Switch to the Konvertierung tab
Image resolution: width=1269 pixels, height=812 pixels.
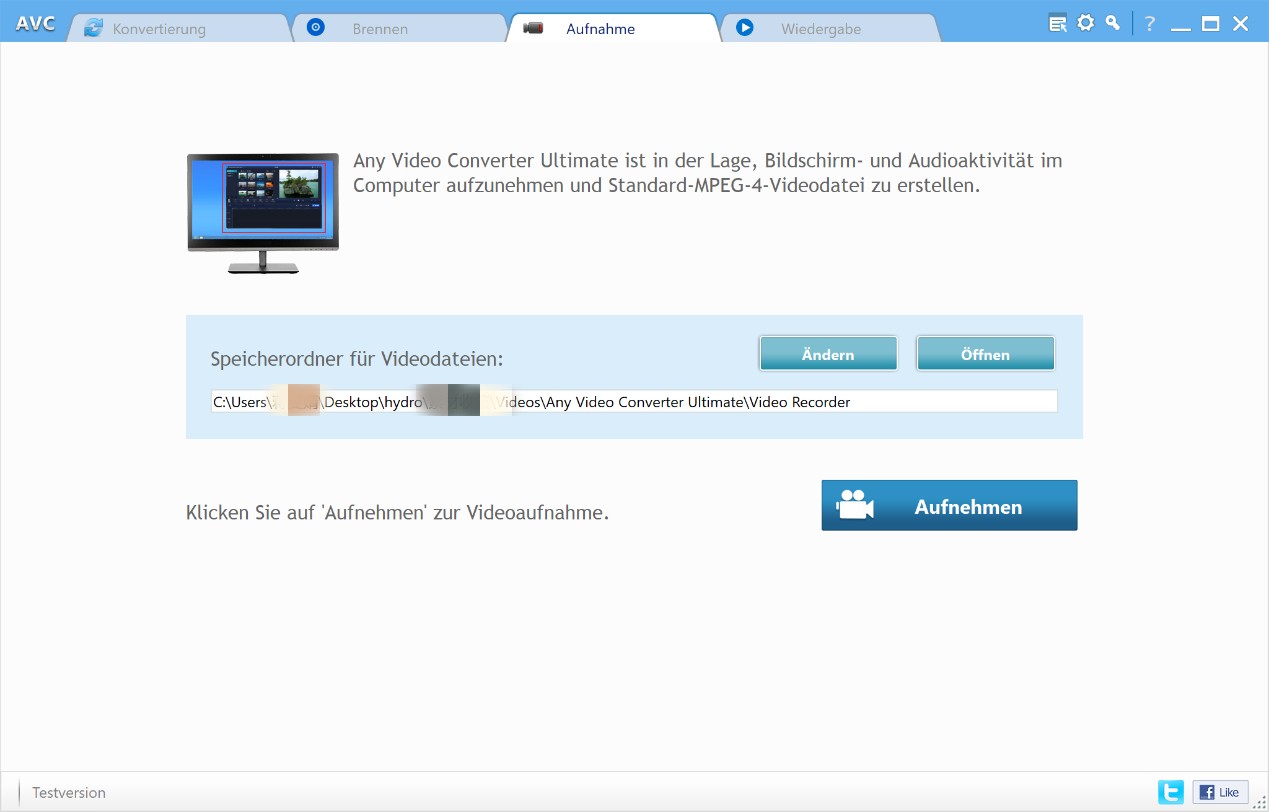[x=178, y=28]
